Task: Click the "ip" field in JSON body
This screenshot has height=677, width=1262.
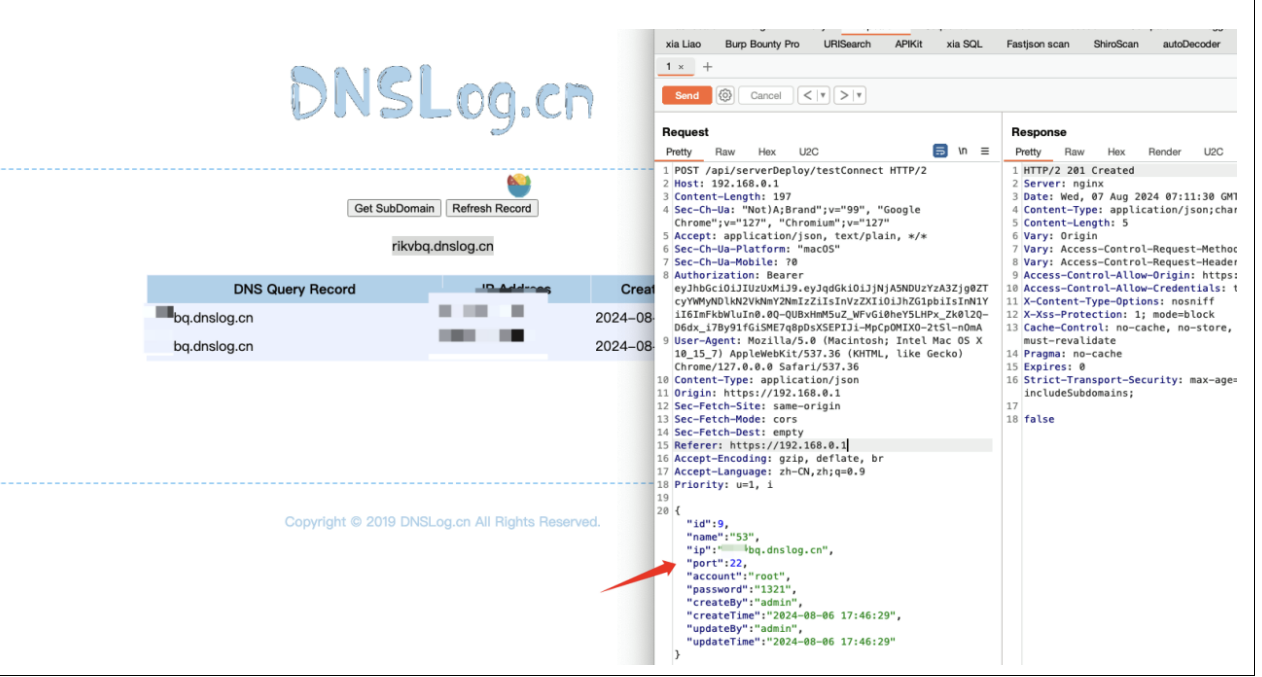Action: (759, 549)
